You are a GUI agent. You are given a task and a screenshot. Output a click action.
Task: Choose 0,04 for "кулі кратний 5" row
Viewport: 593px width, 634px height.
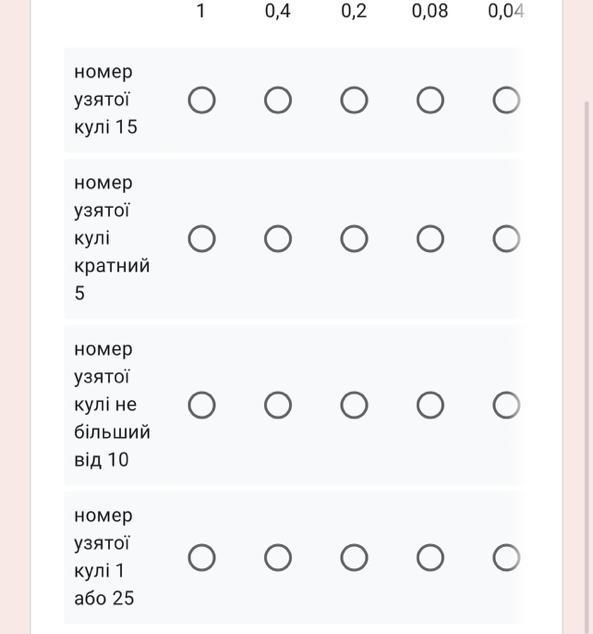tap(506, 239)
